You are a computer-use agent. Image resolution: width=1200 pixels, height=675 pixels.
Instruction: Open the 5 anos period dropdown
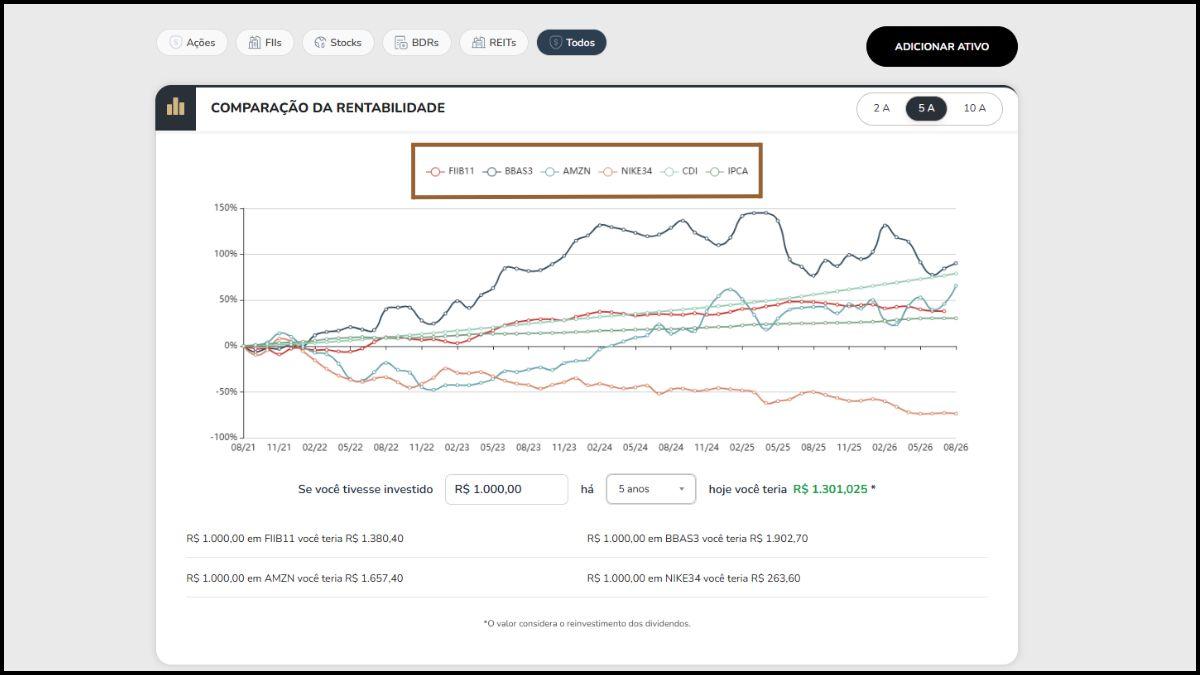[x=651, y=489]
